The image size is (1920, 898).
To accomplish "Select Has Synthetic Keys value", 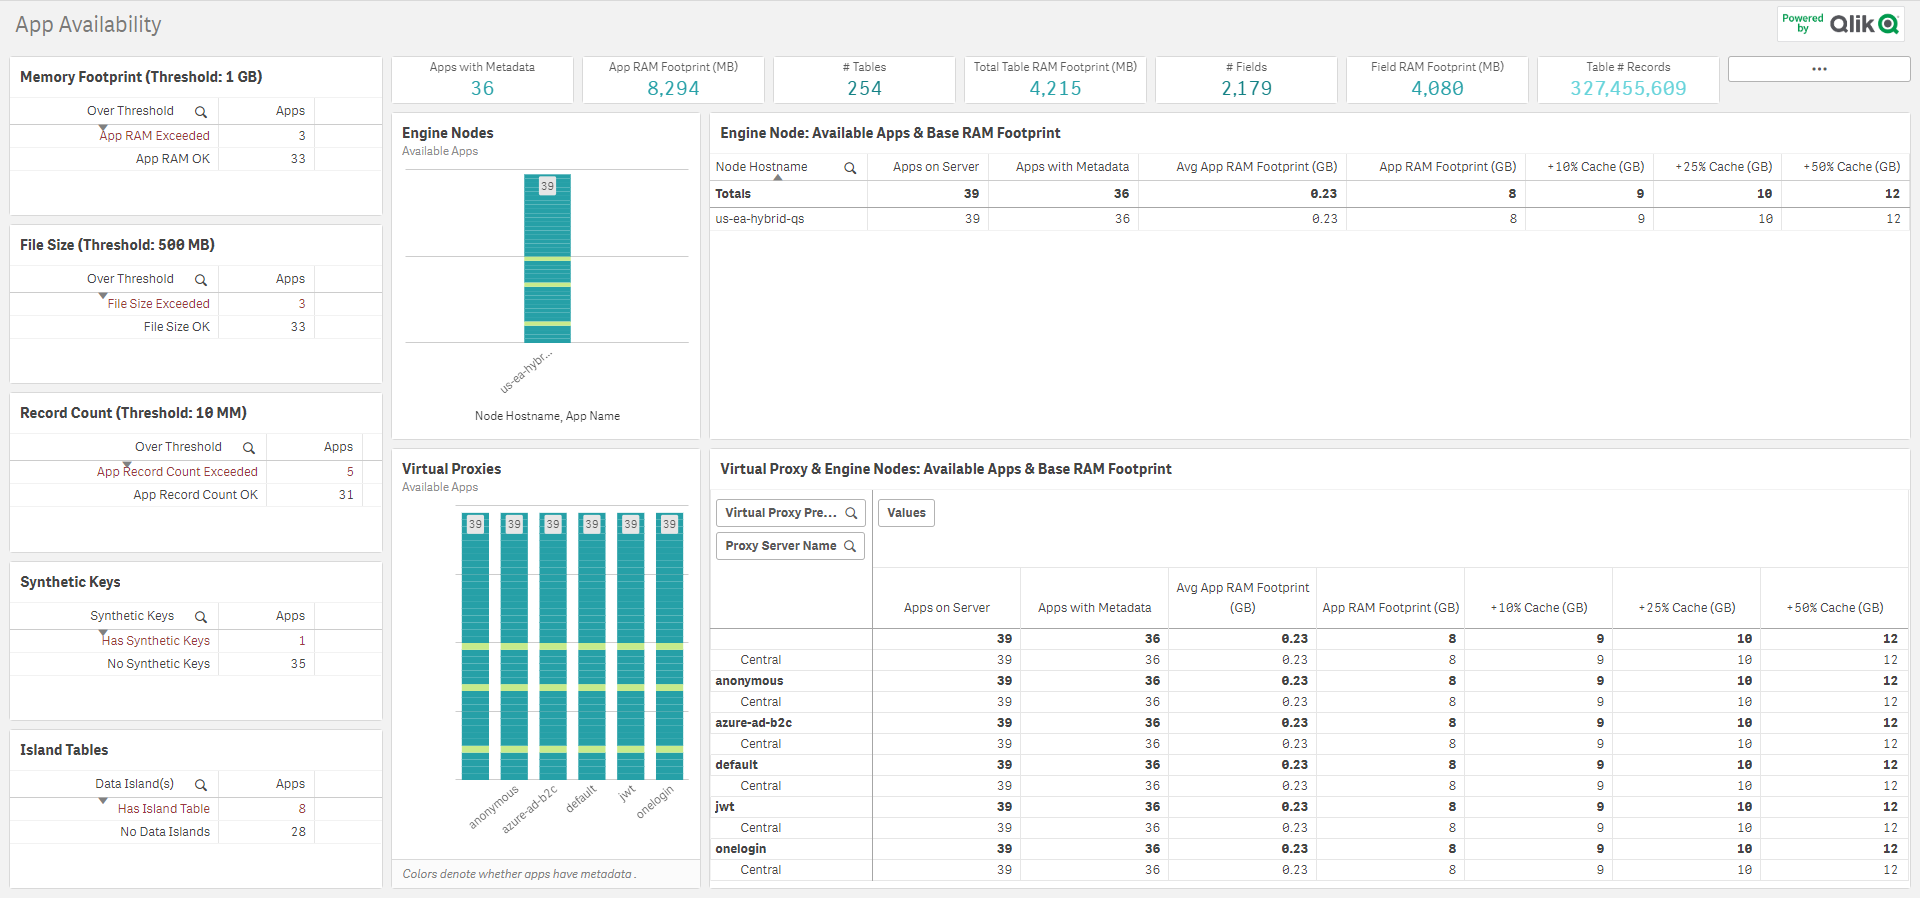I will coord(156,641).
